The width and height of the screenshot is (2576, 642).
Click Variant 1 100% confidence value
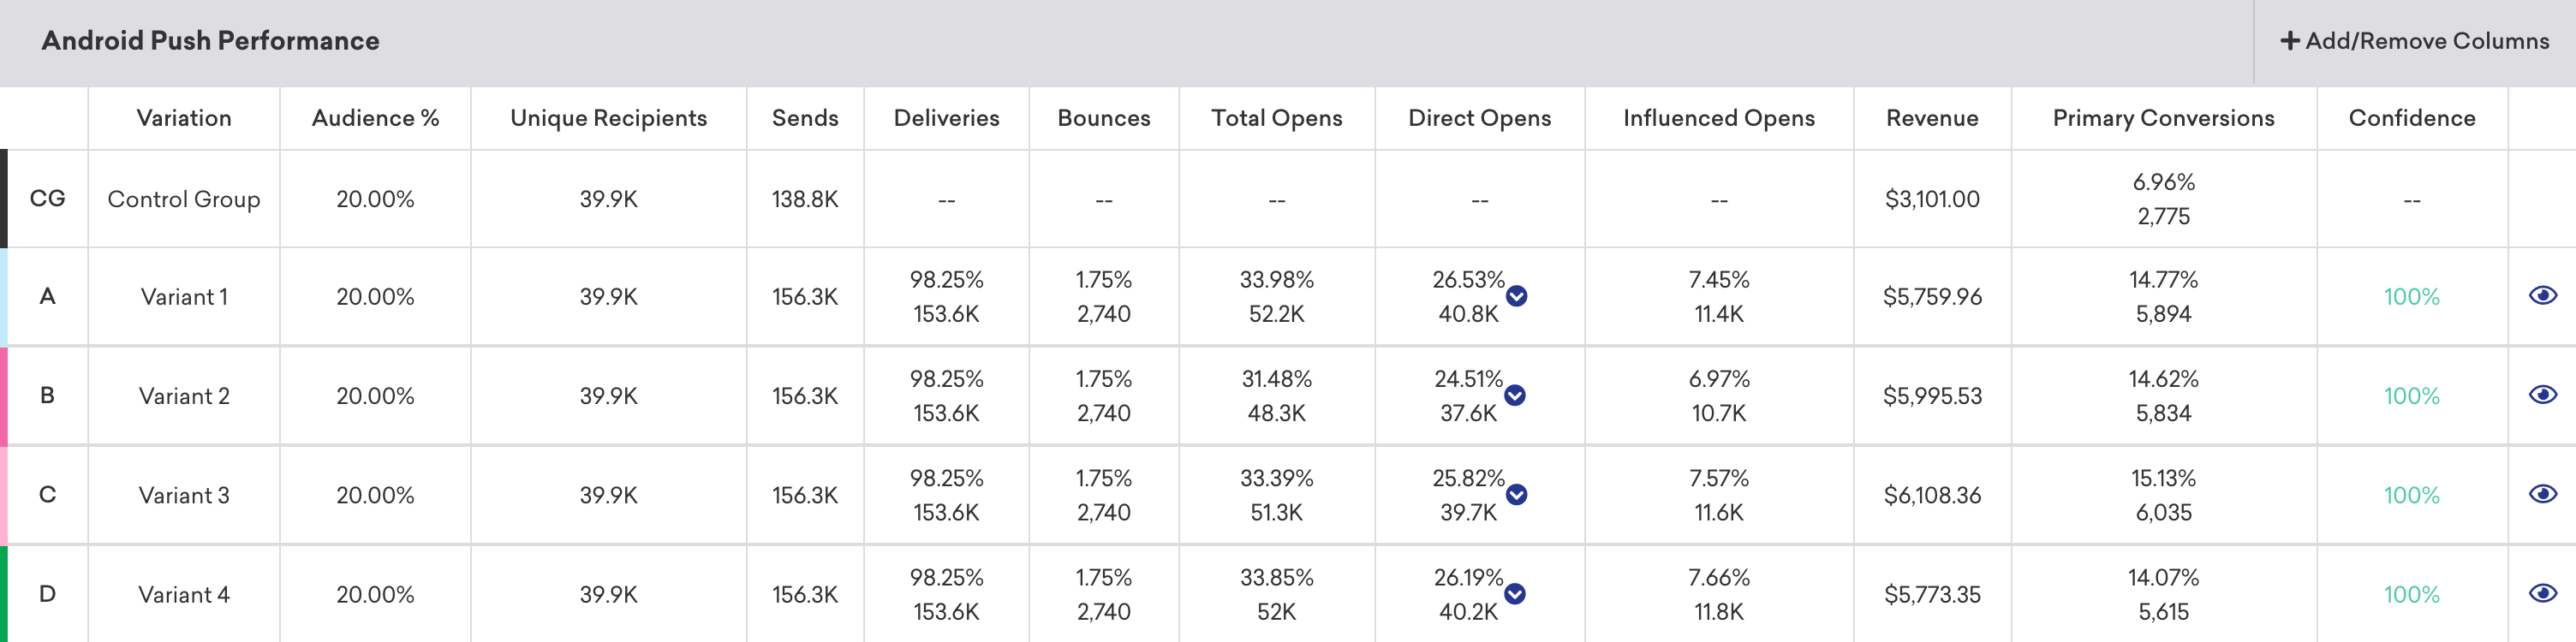tap(2411, 297)
